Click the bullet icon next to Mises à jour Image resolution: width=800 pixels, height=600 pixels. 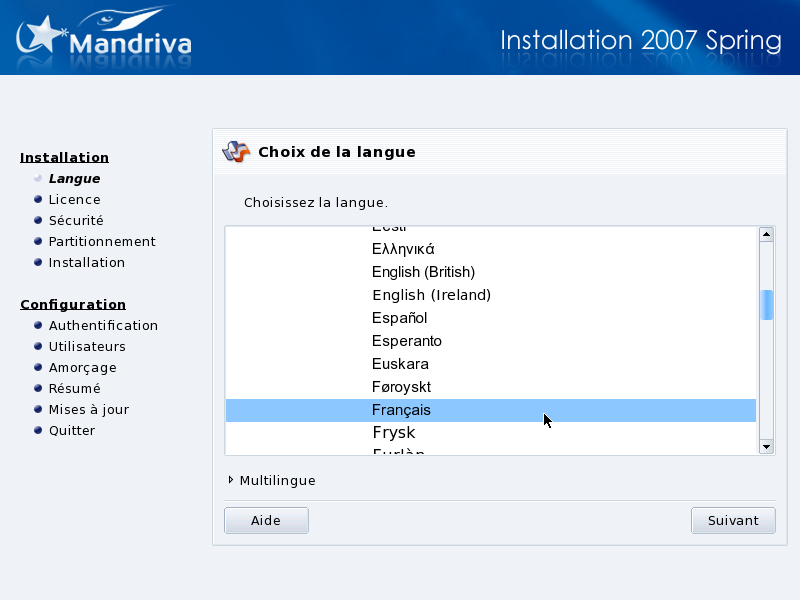click(x=38, y=409)
